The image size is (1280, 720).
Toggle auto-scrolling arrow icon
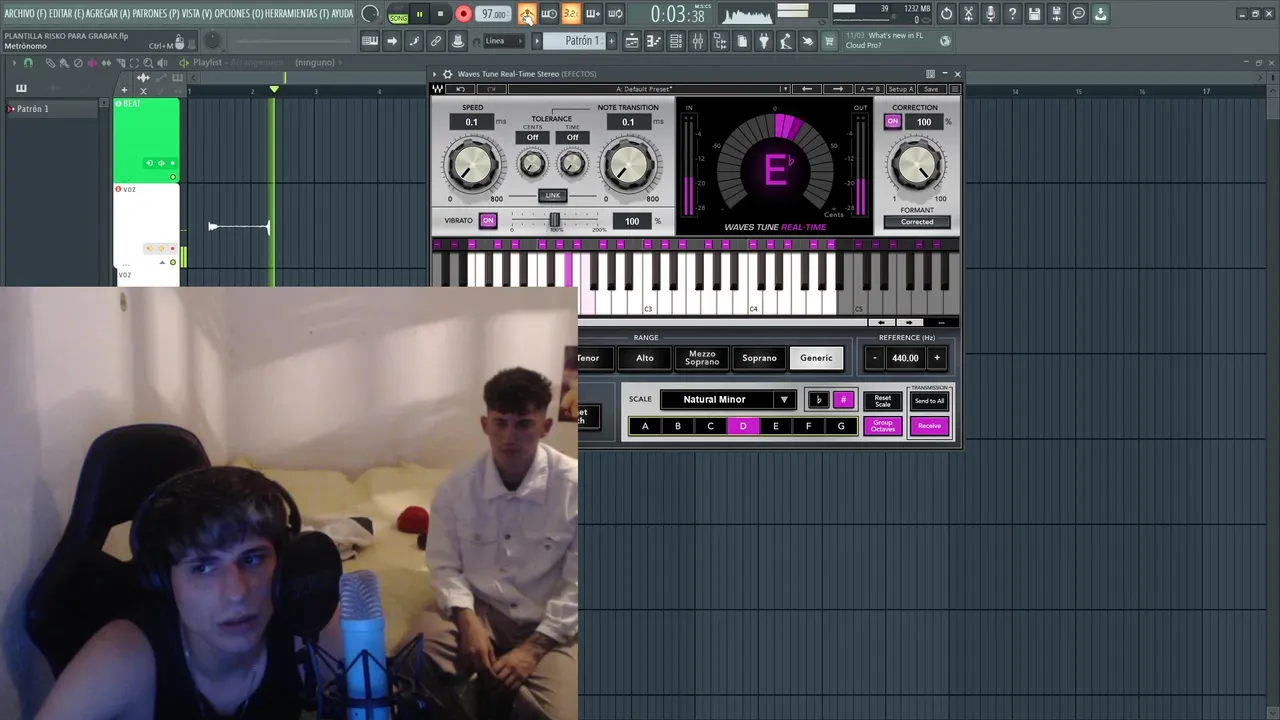point(392,41)
